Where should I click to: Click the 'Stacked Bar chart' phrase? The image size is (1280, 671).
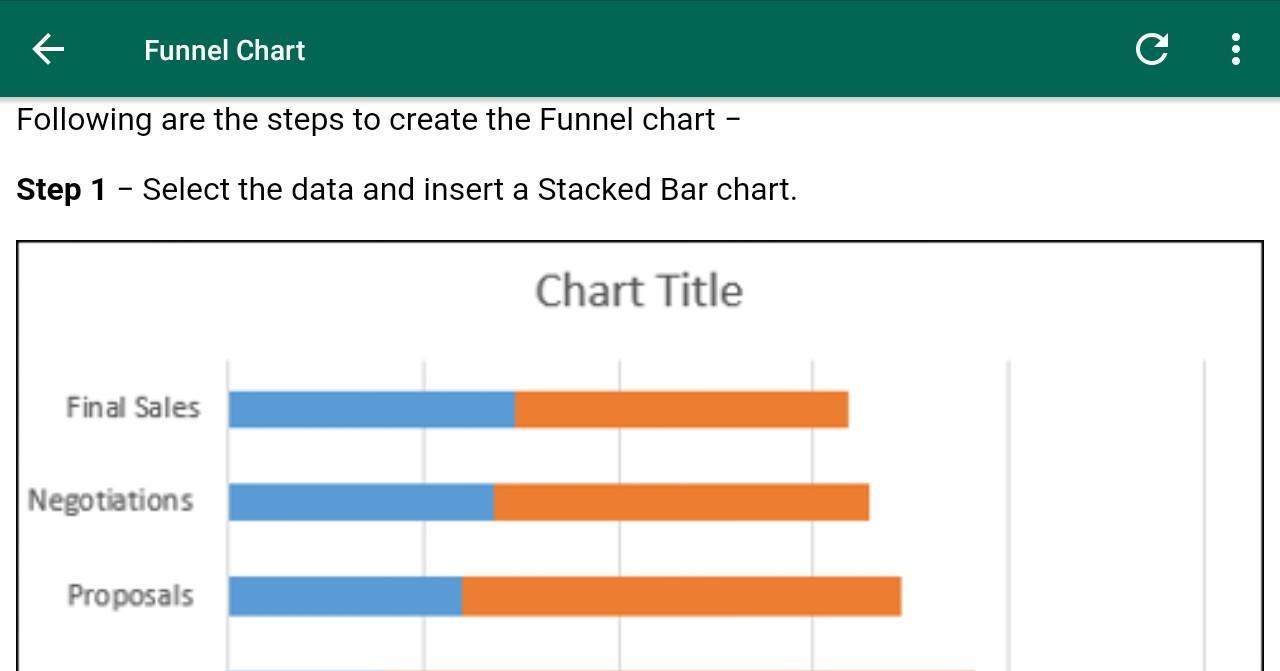(663, 190)
